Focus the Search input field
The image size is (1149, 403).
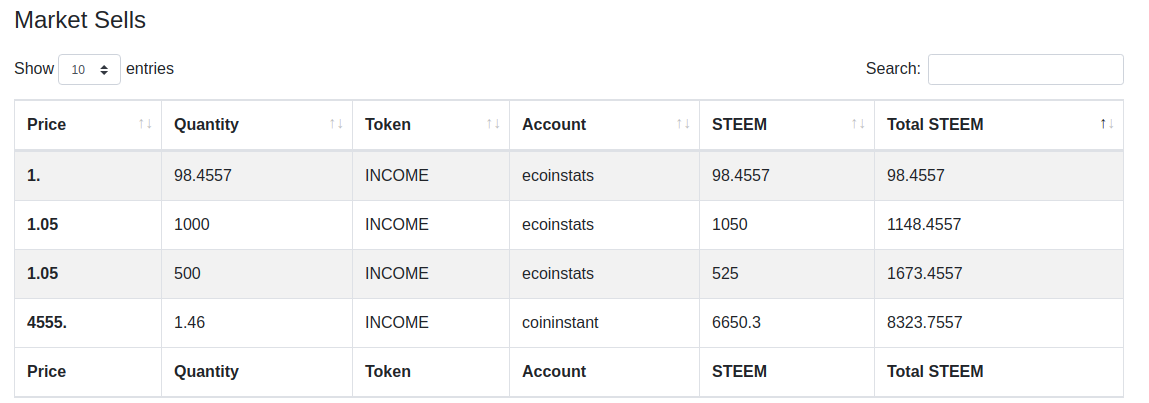[1025, 70]
